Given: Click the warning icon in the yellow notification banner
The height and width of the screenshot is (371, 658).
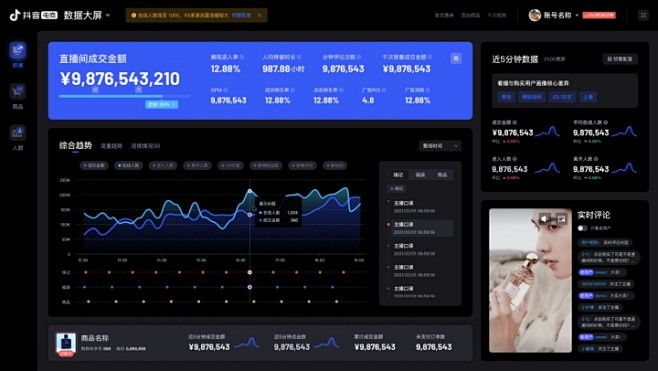Looking at the screenshot, I should [133, 15].
